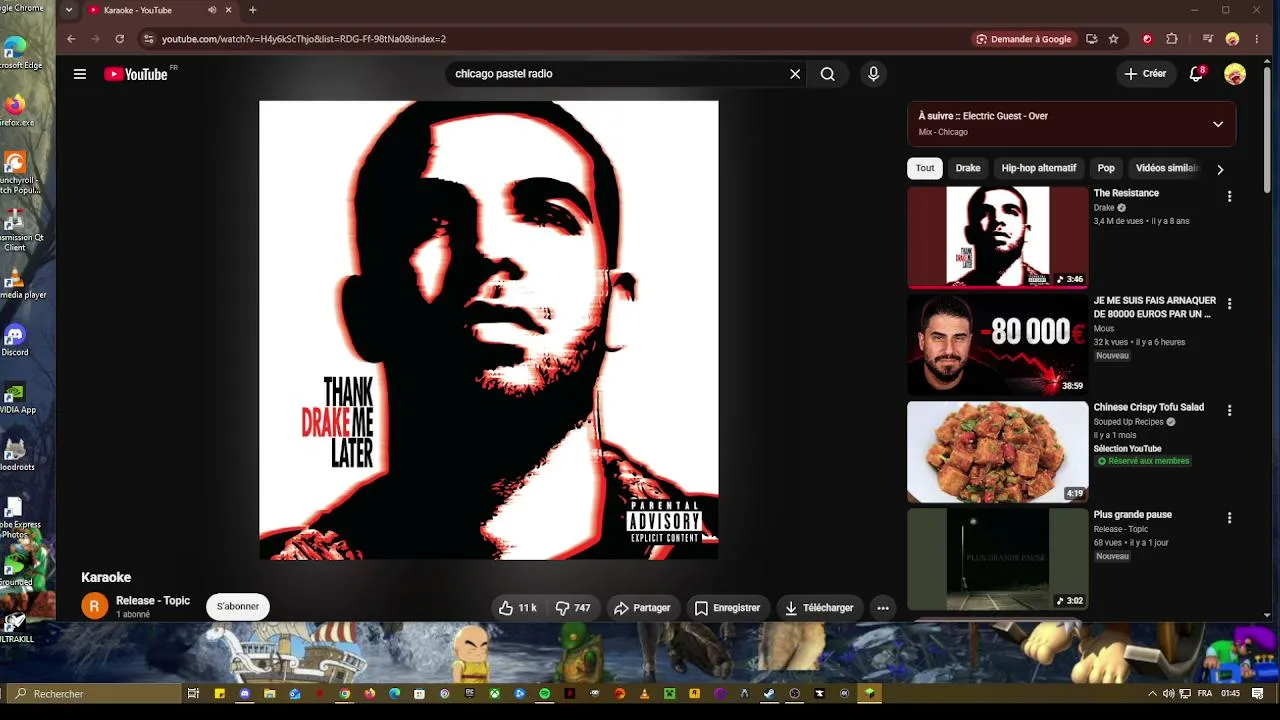Open options for The Resistance video
This screenshot has height=720, width=1280.
pos(1229,197)
